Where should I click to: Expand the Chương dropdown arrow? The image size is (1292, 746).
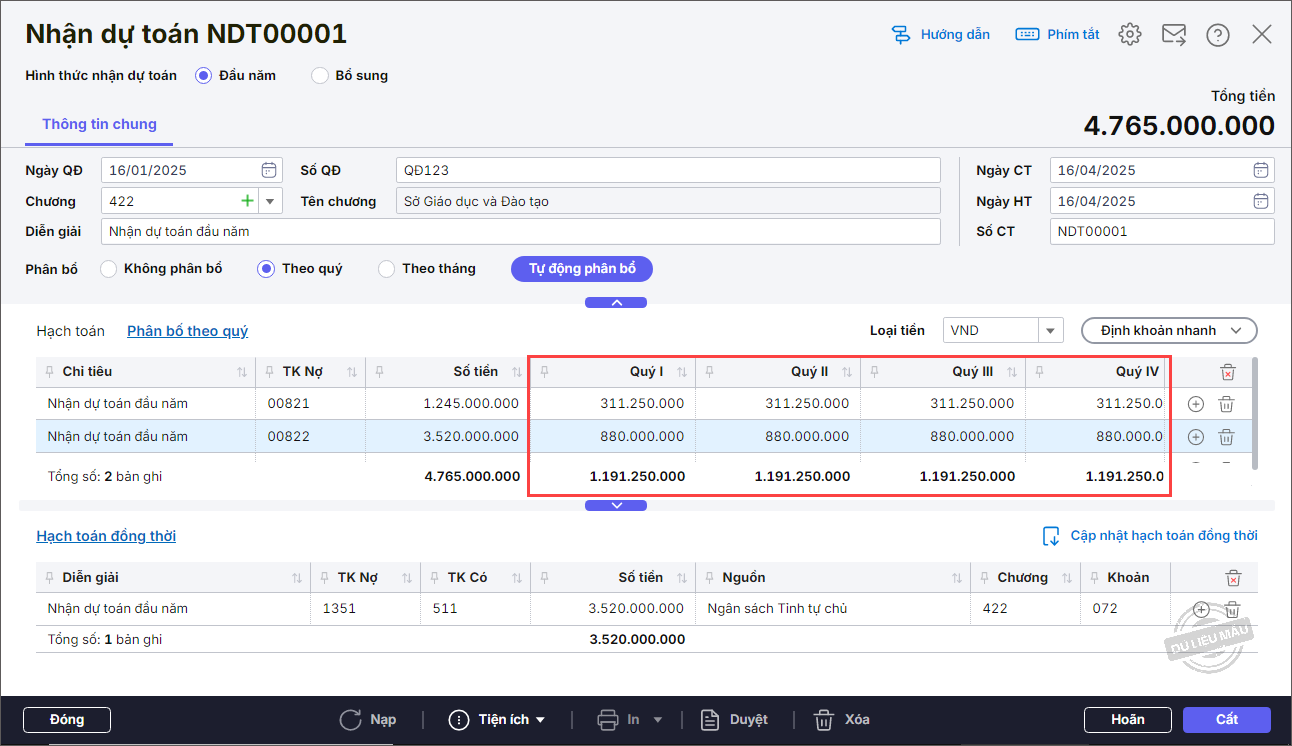click(270, 201)
